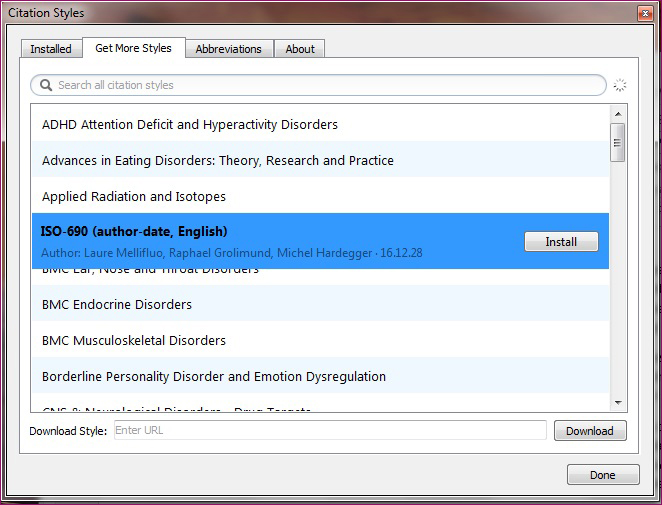This screenshot has height=505, width=662.
Task: Open the Abbreviations tab
Action: tap(228, 49)
